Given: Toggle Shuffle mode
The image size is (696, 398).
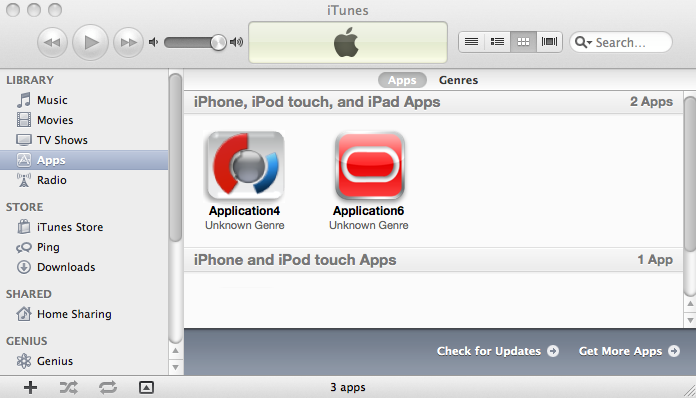Looking at the screenshot, I should pos(69,387).
